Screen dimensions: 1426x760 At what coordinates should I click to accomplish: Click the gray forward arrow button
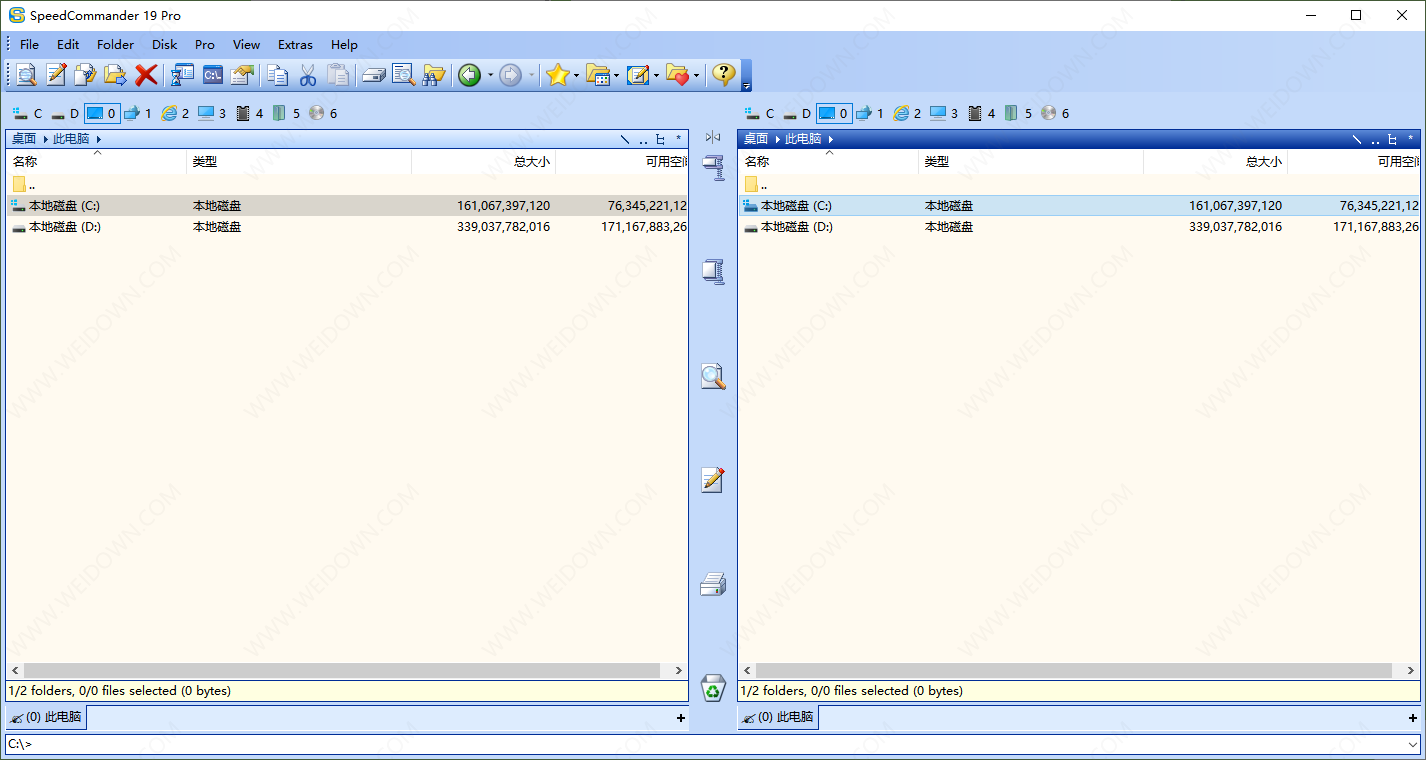[510, 75]
